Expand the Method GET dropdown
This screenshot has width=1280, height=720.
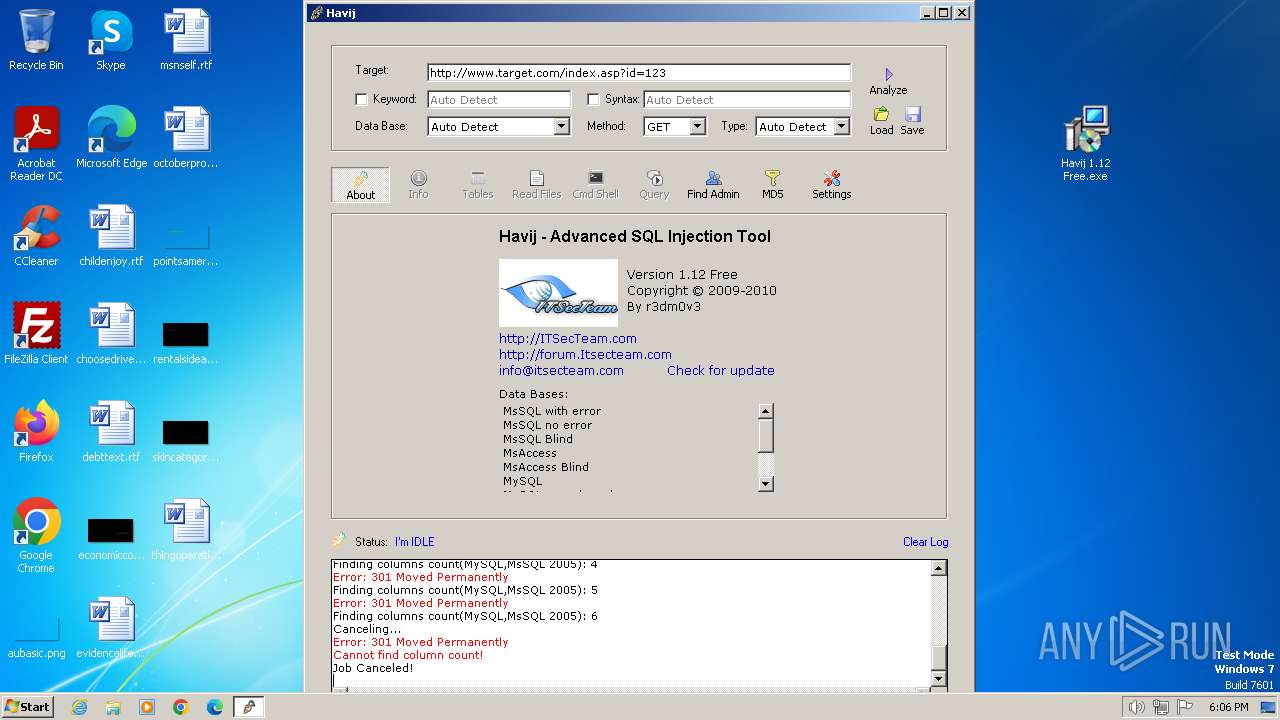coord(697,127)
